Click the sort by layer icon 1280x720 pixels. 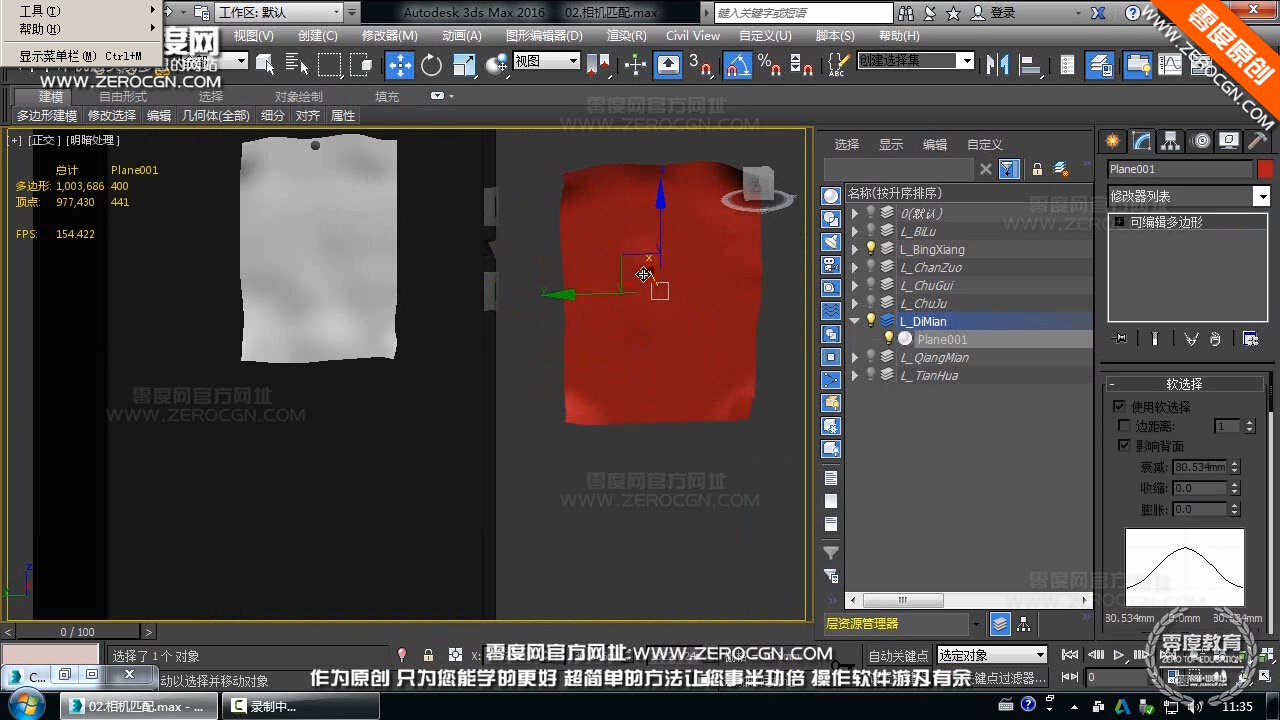pyautogui.click(x=1000, y=624)
